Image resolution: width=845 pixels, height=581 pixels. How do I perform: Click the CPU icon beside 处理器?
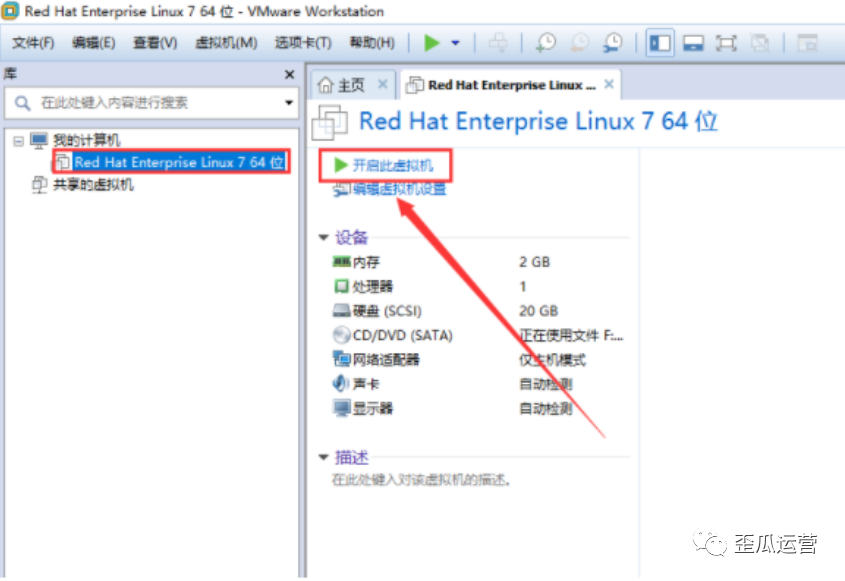coord(341,286)
